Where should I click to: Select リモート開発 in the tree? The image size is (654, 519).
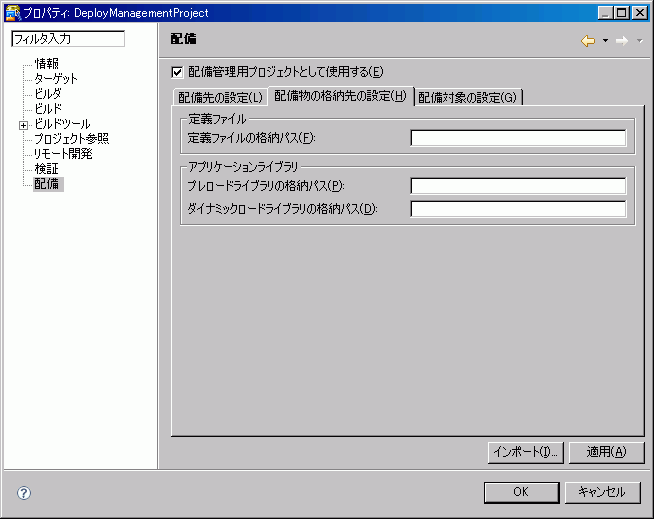point(63,154)
